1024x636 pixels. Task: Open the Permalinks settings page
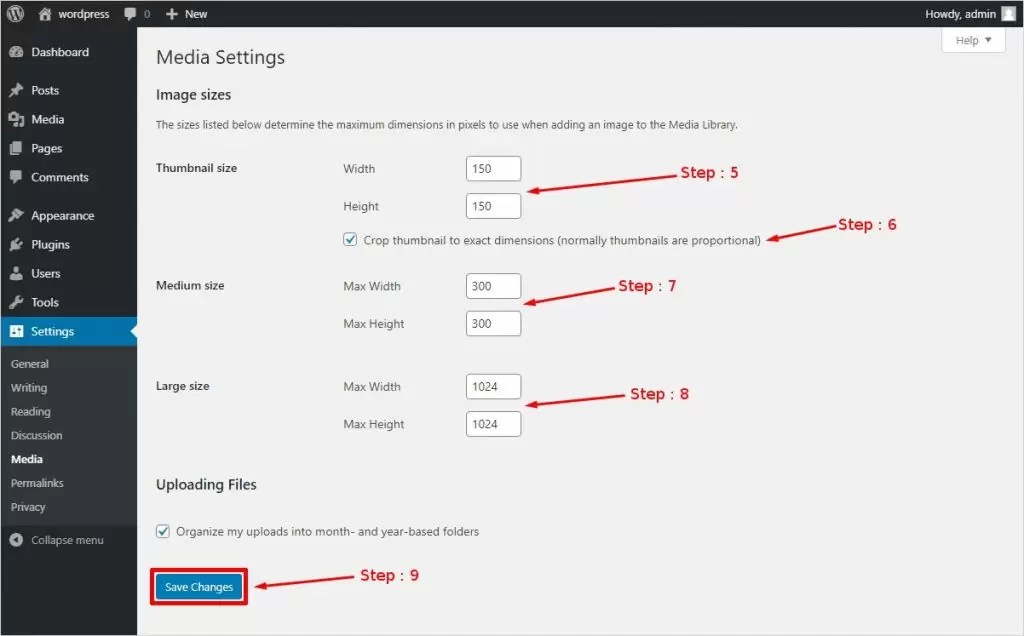click(x=37, y=483)
